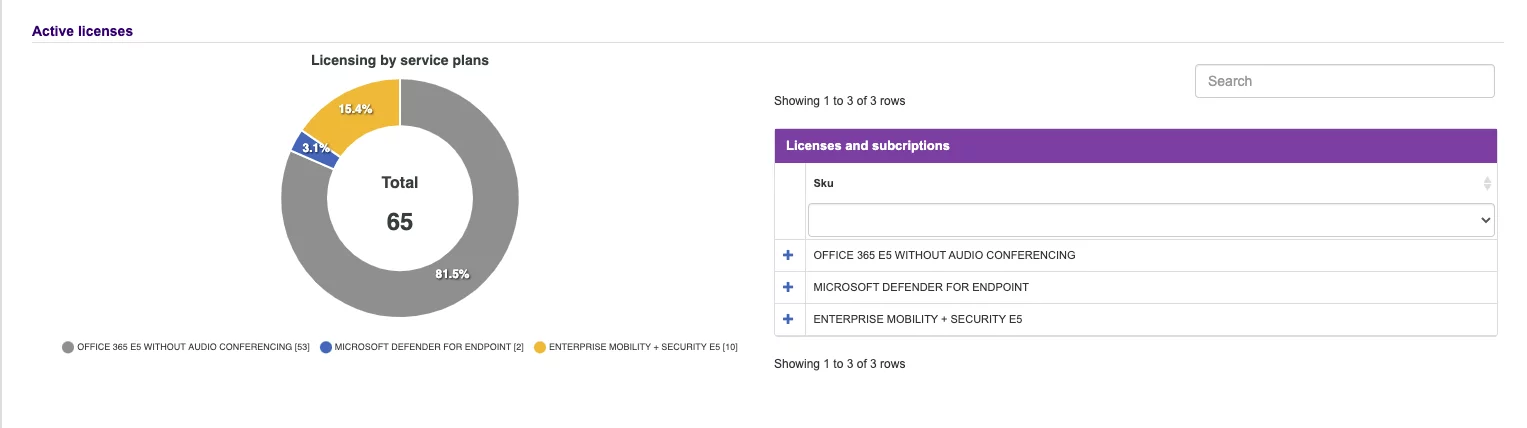
Task: Toggle Enterprise Mobility legend yellow dot
Action: click(x=540, y=347)
